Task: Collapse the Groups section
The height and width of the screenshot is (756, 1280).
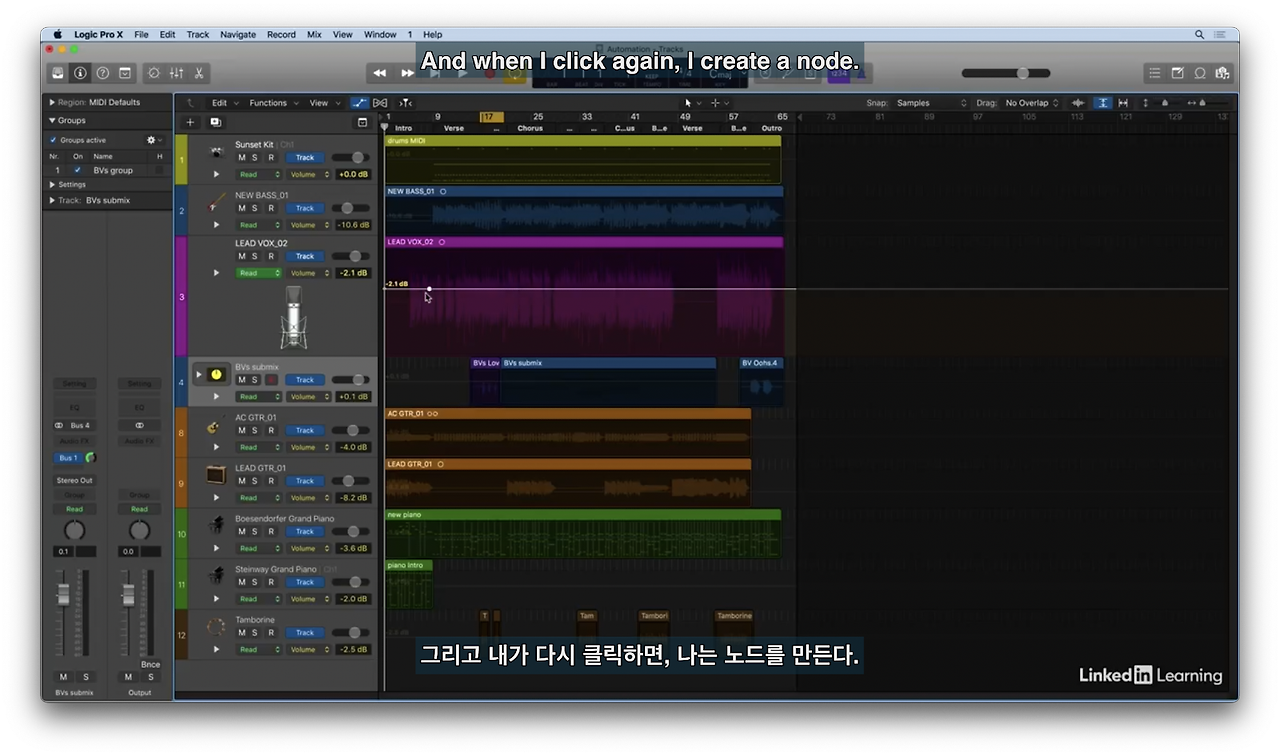Action: pyautogui.click(x=53, y=120)
